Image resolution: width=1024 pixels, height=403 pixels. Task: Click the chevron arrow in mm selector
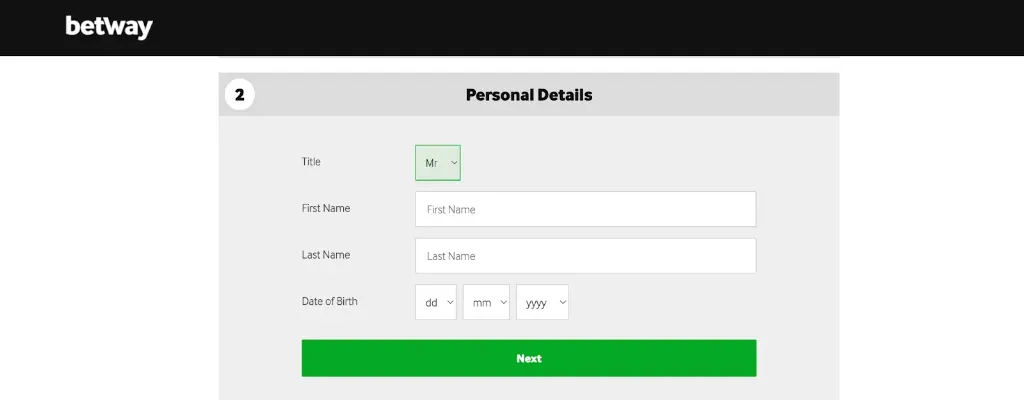(x=502, y=303)
